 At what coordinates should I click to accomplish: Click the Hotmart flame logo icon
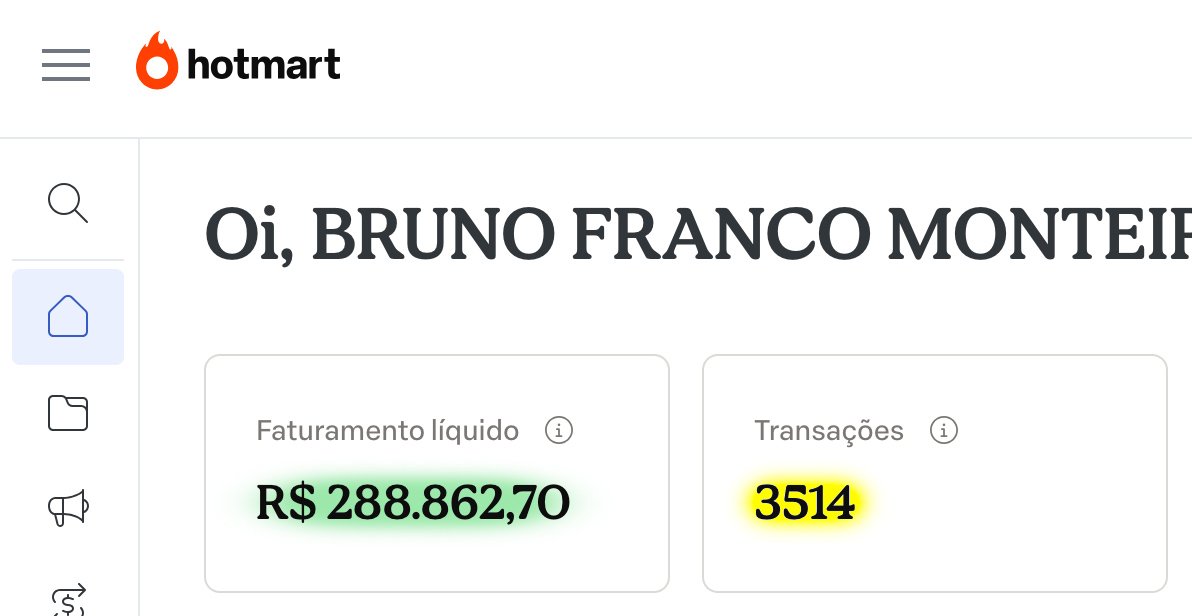pyautogui.click(x=156, y=62)
